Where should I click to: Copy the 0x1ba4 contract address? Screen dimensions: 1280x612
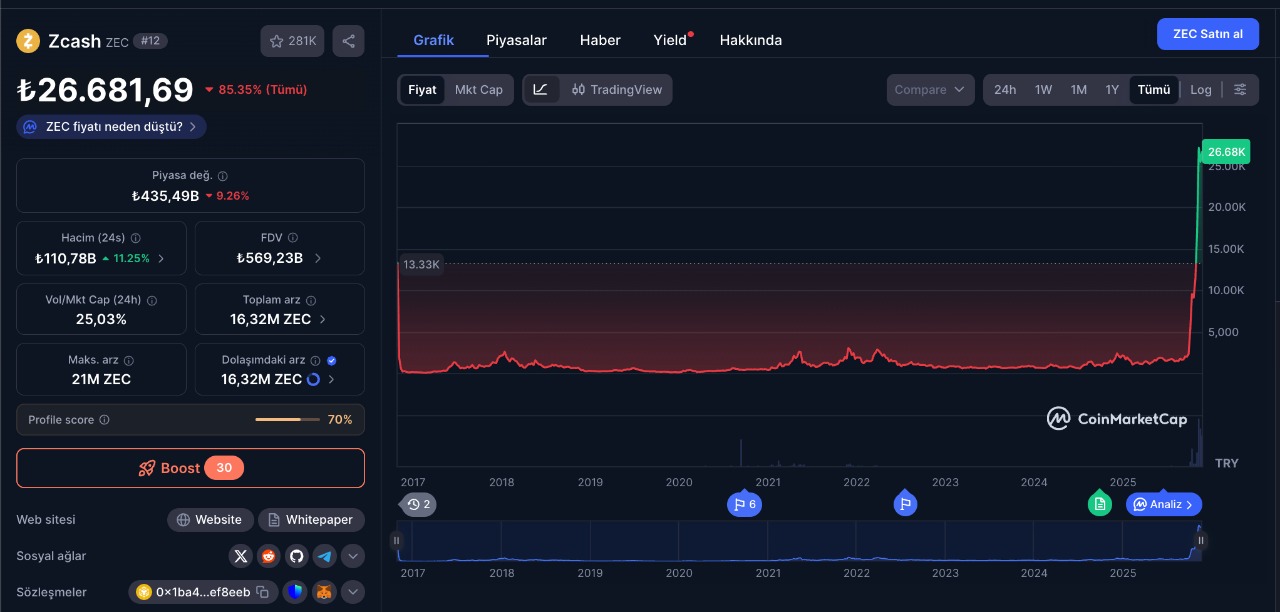pyautogui.click(x=262, y=592)
